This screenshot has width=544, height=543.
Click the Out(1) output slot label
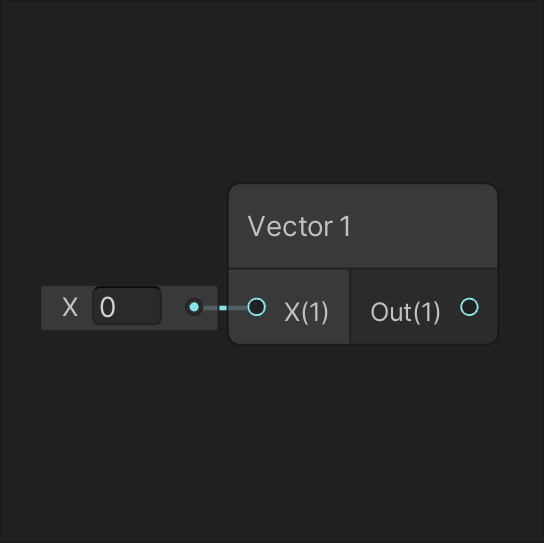tap(405, 312)
